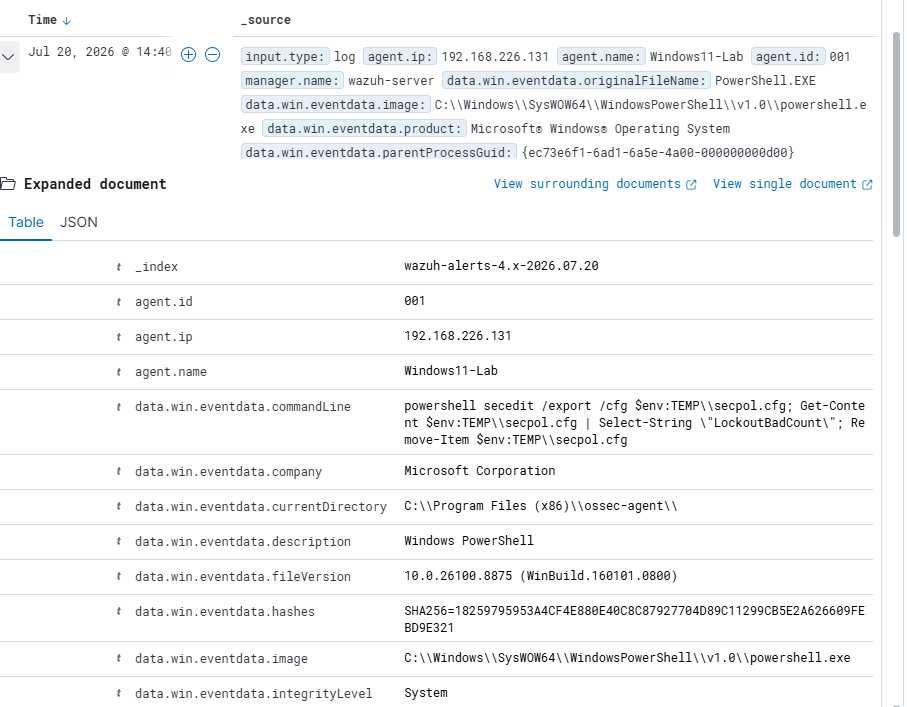907x707 pixels.
Task: Click the external link icon after surrounding documents
Action: click(x=691, y=185)
